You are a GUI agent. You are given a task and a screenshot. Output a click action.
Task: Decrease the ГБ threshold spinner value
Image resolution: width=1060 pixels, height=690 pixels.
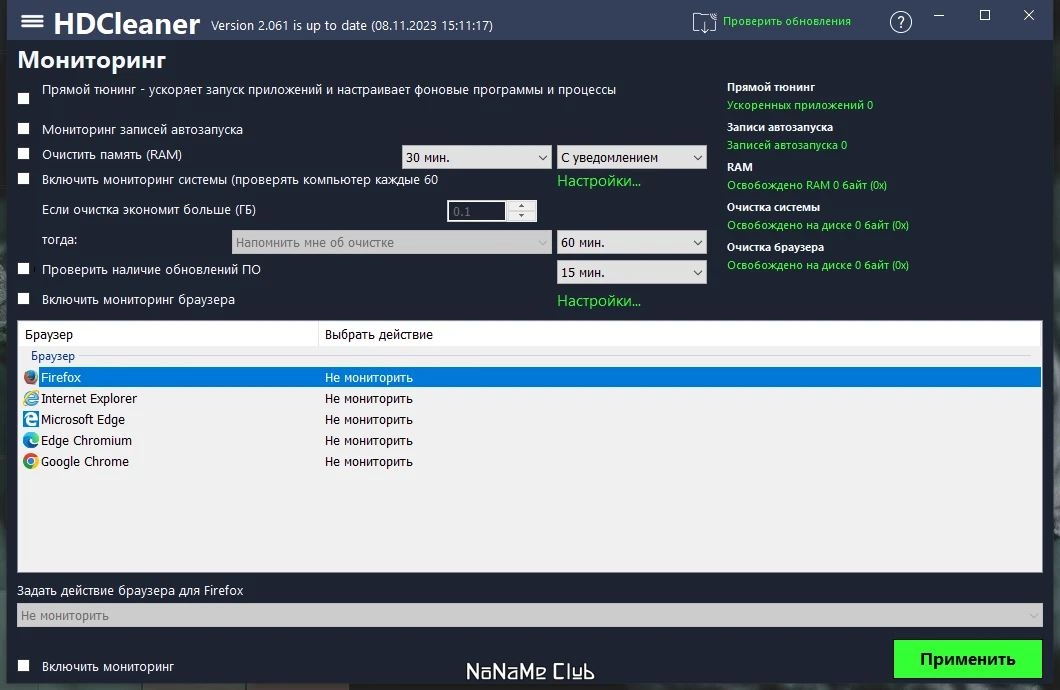click(x=521, y=216)
